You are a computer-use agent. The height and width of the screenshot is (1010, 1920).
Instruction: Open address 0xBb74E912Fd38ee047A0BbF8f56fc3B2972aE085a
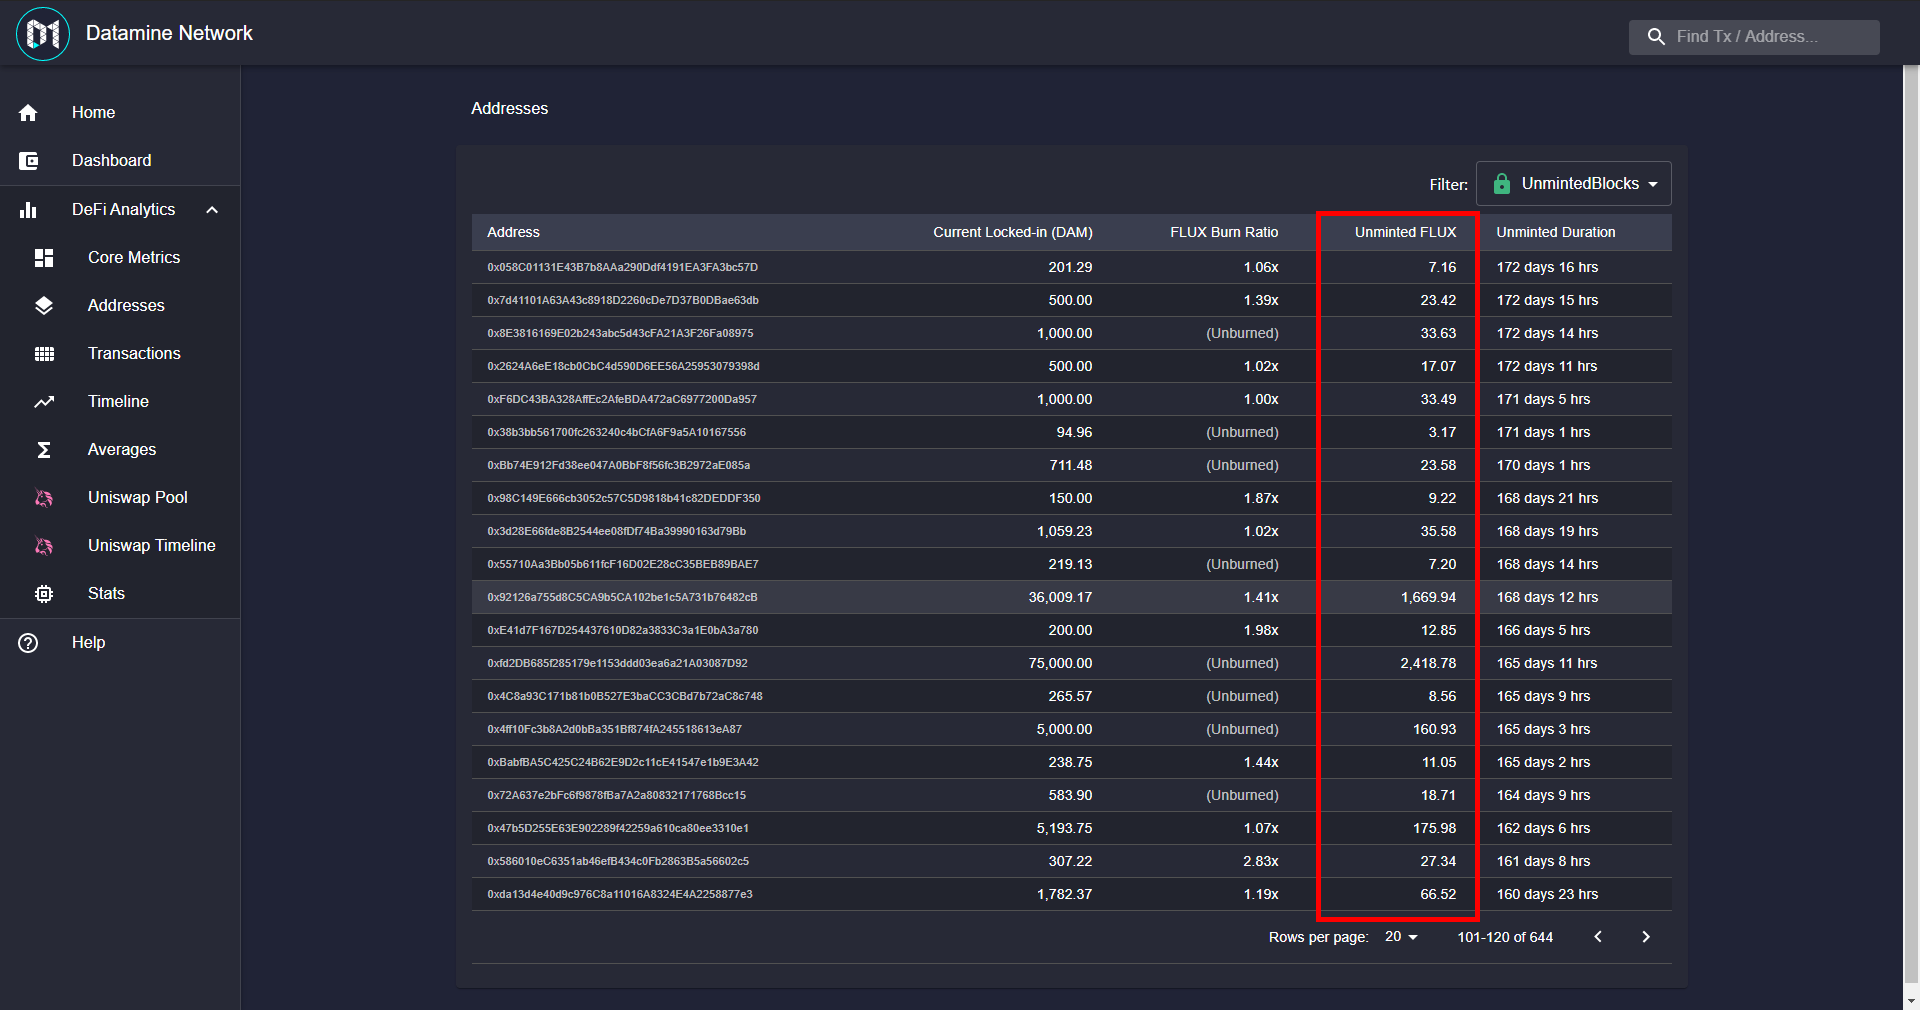[x=618, y=465]
